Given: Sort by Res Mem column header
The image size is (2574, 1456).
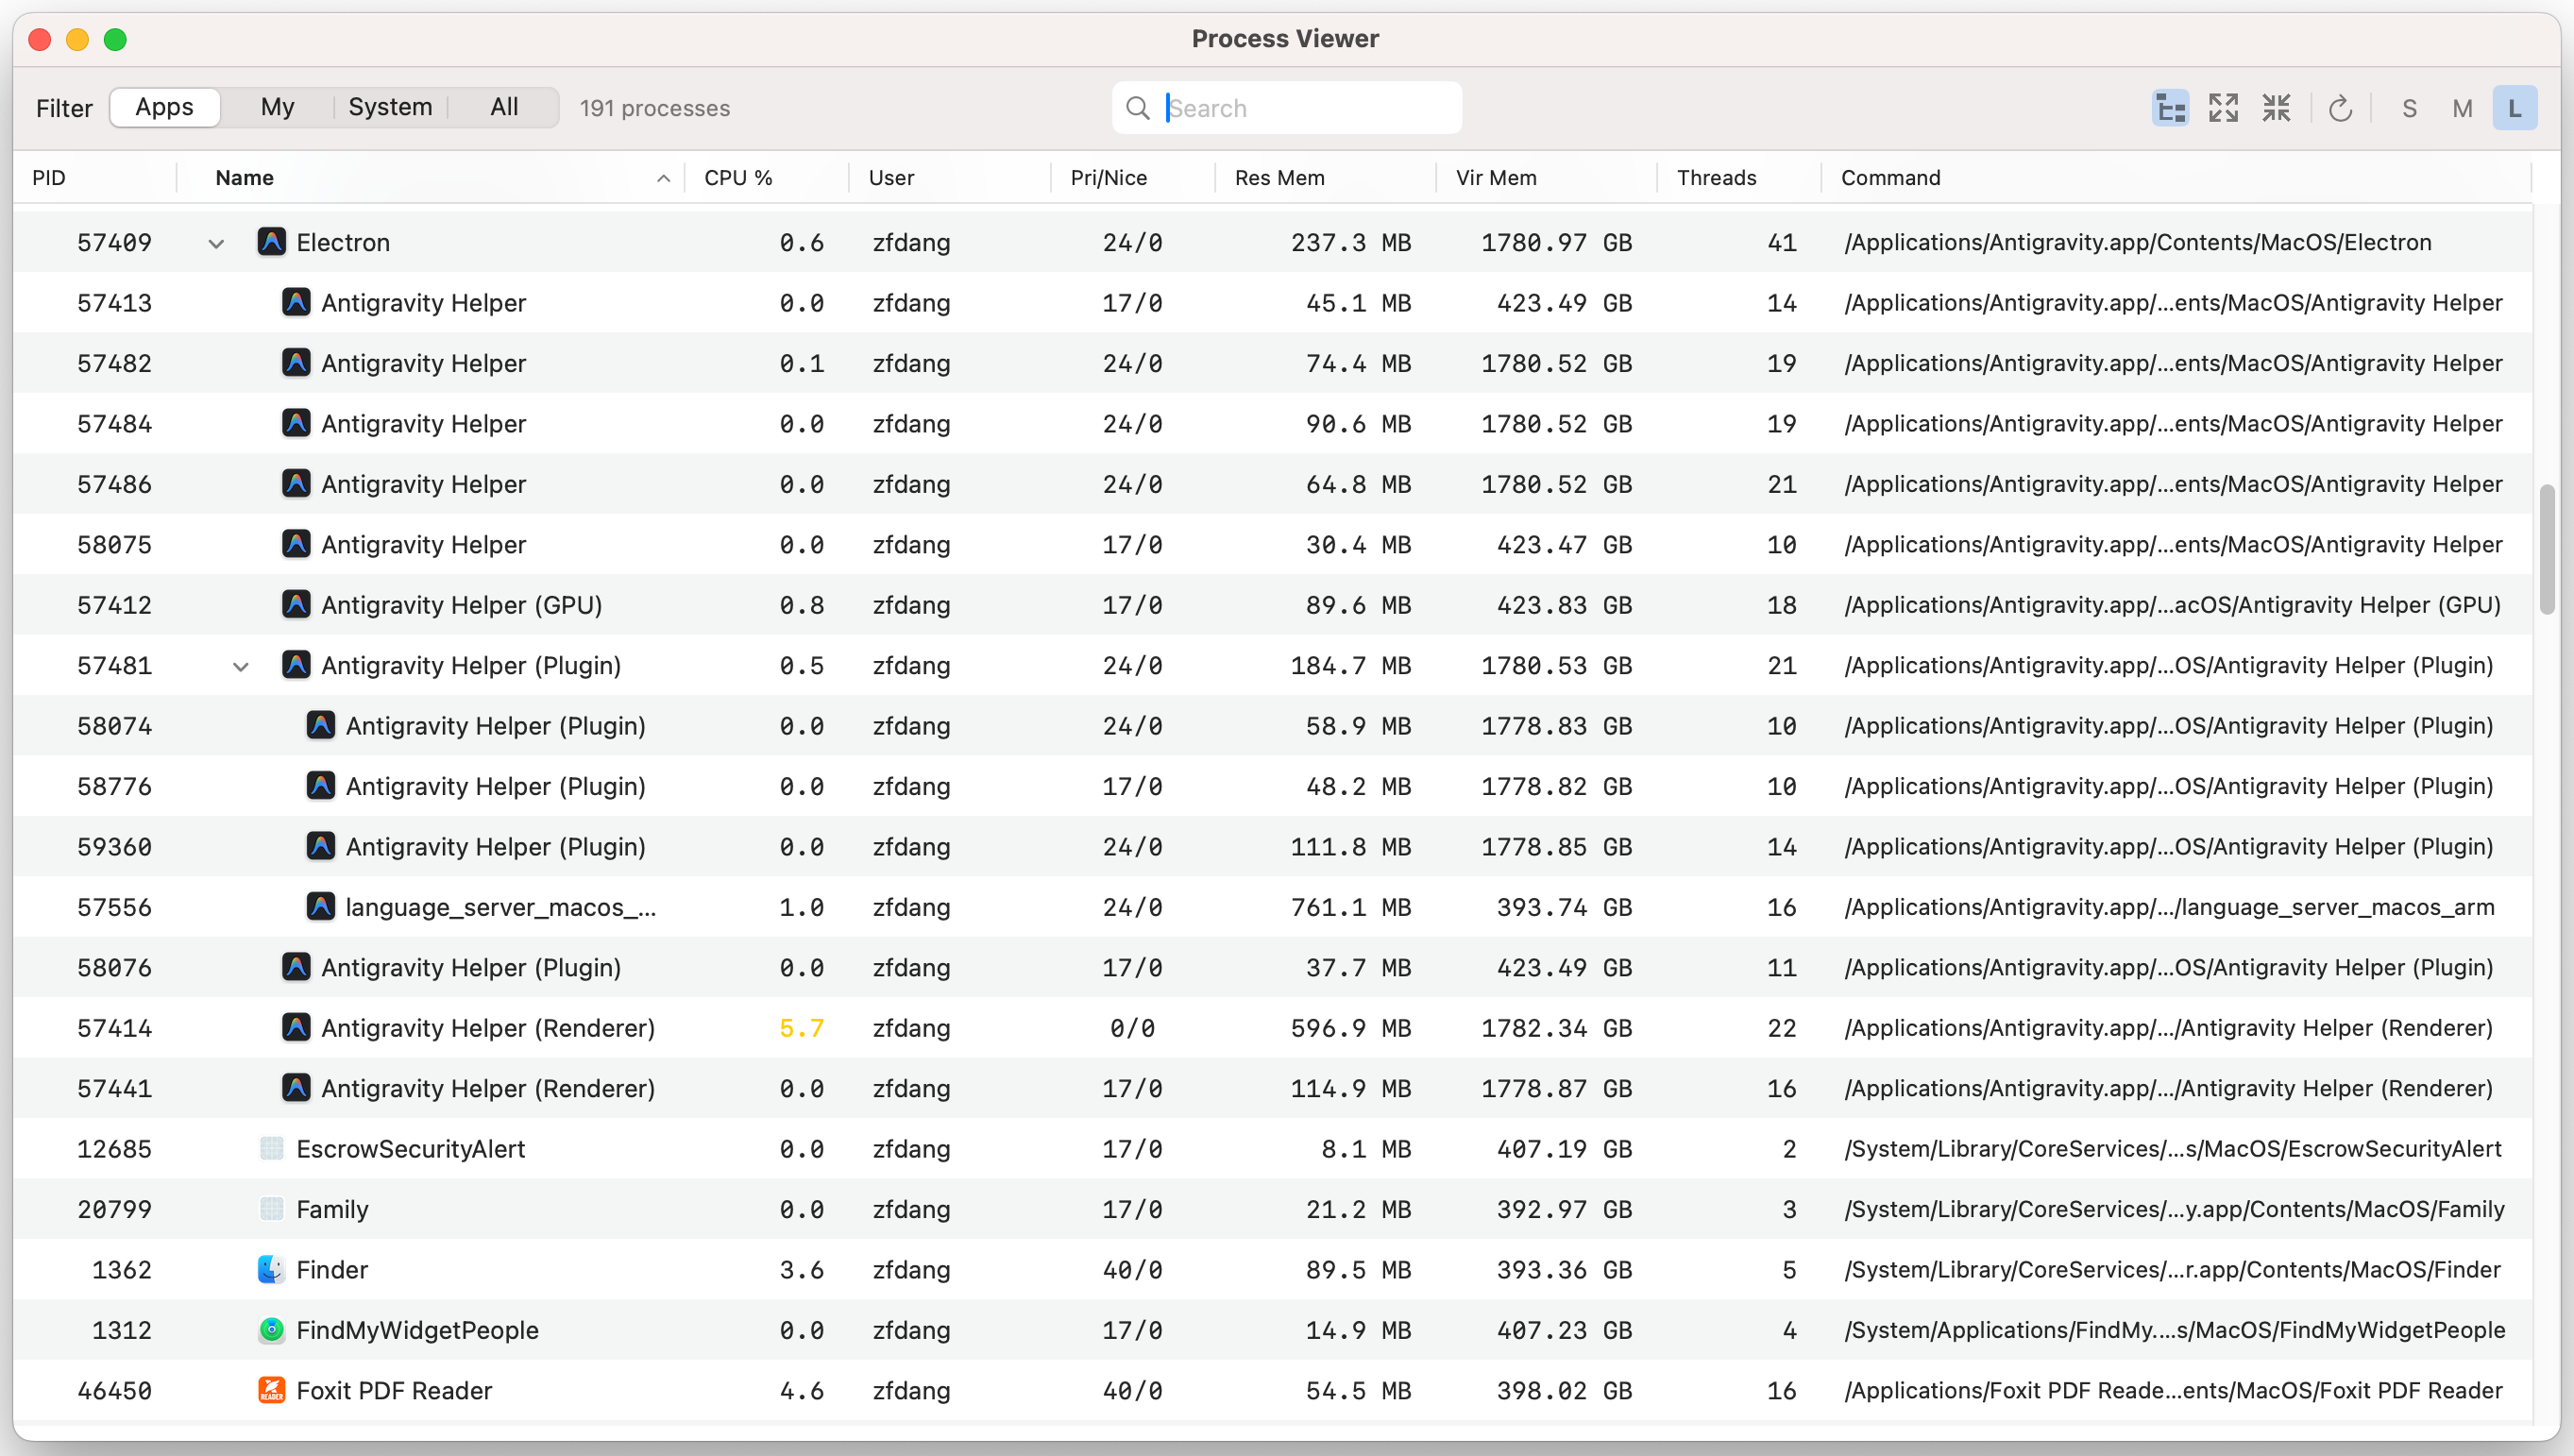Looking at the screenshot, I should coord(1279,178).
